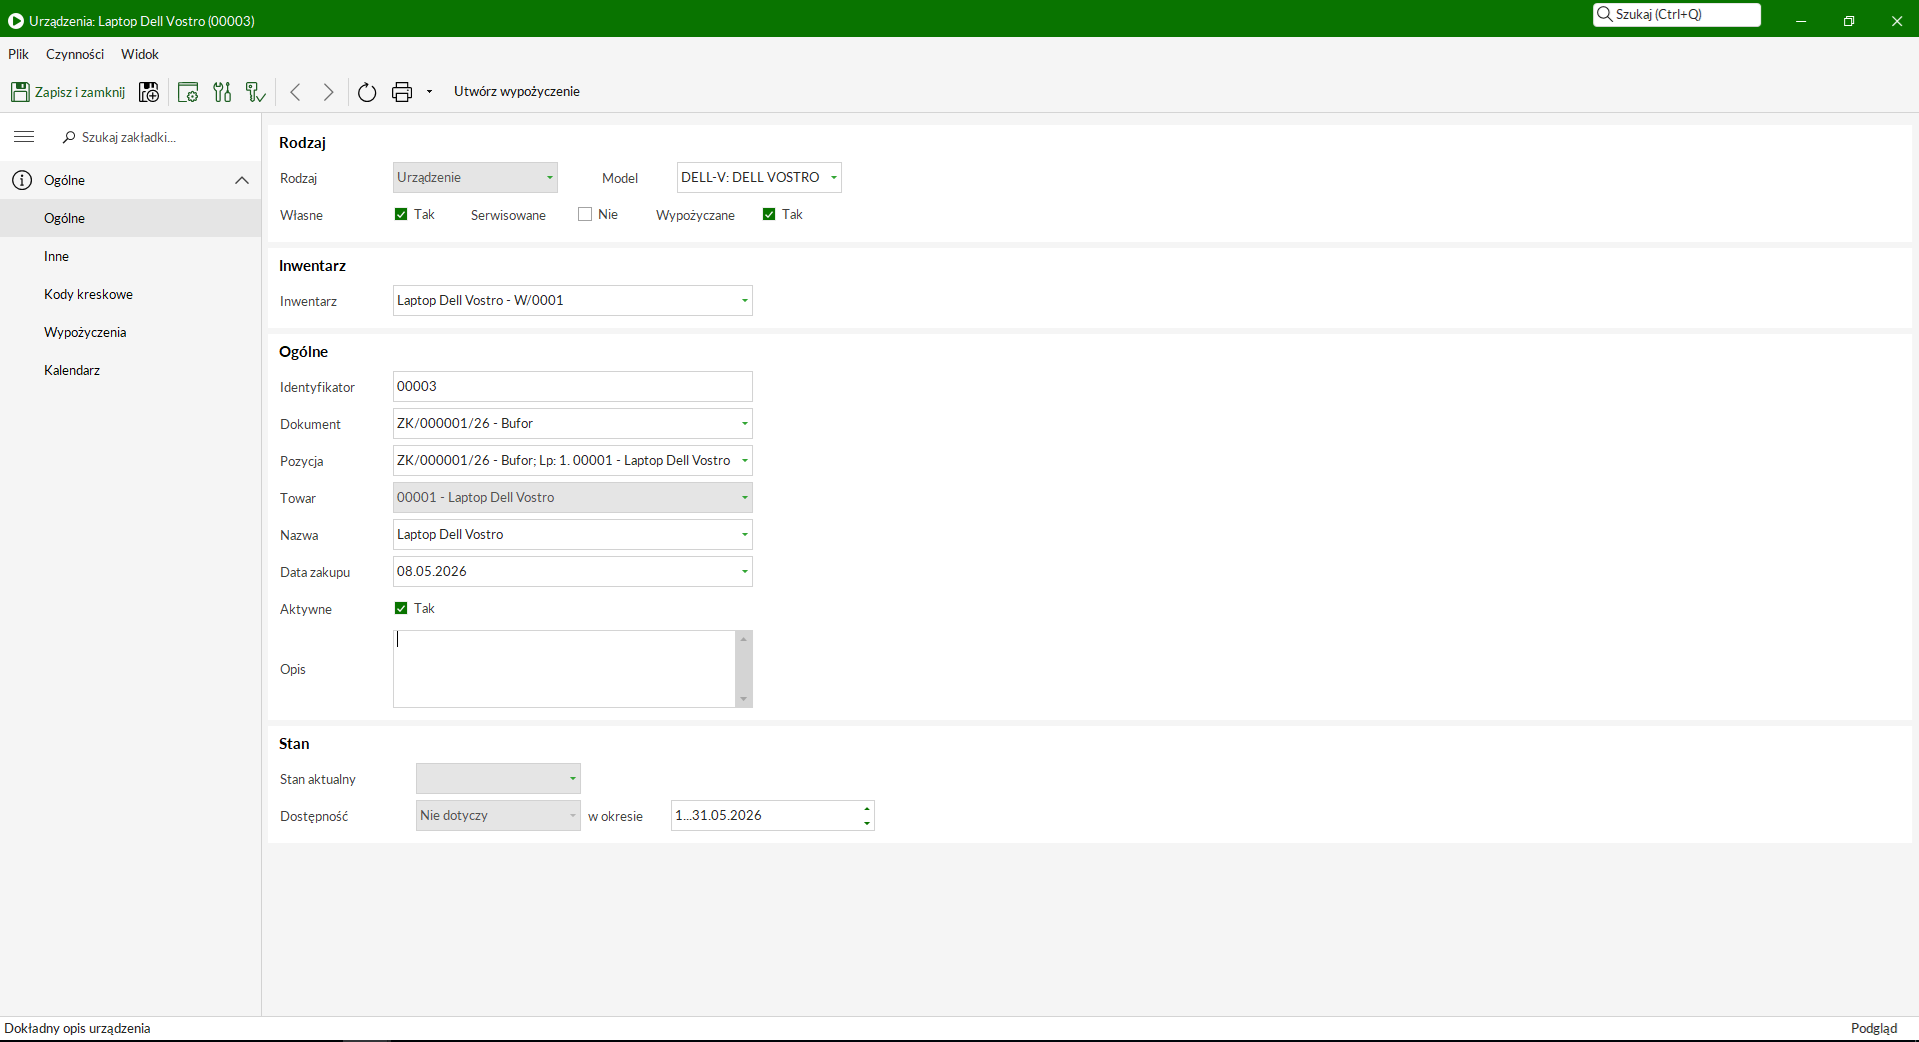
Task: Toggle the hamburger sidebar menu icon
Action: [24, 137]
